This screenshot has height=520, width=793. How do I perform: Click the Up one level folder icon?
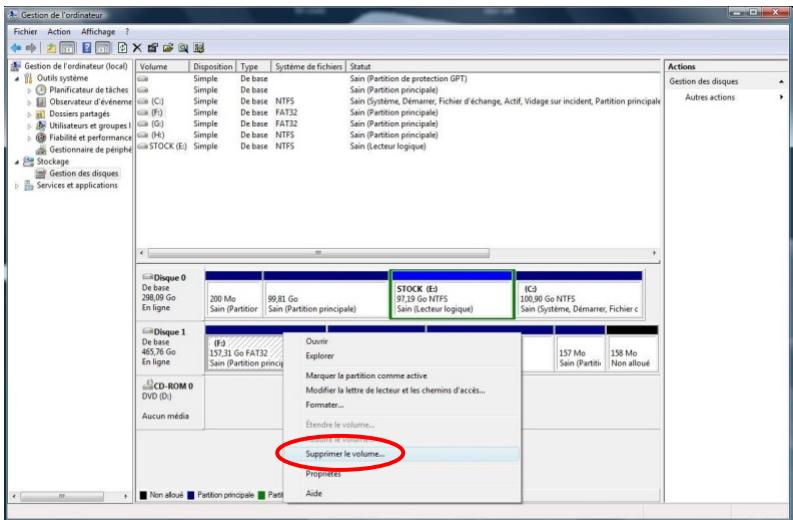[52, 48]
